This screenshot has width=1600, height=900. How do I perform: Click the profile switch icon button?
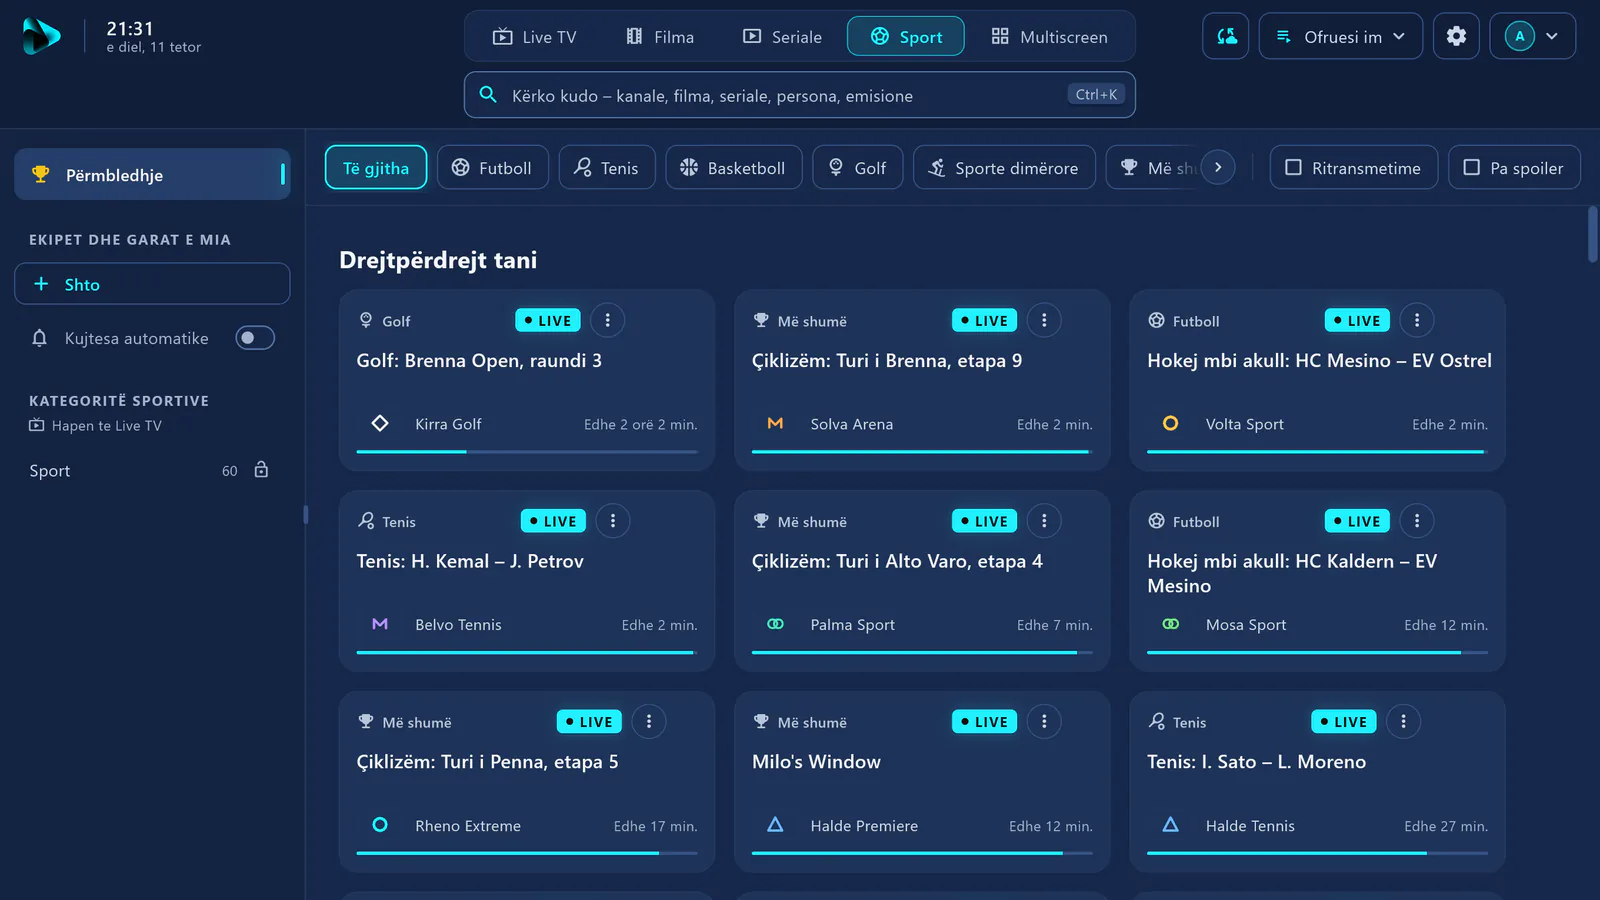tap(1225, 36)
